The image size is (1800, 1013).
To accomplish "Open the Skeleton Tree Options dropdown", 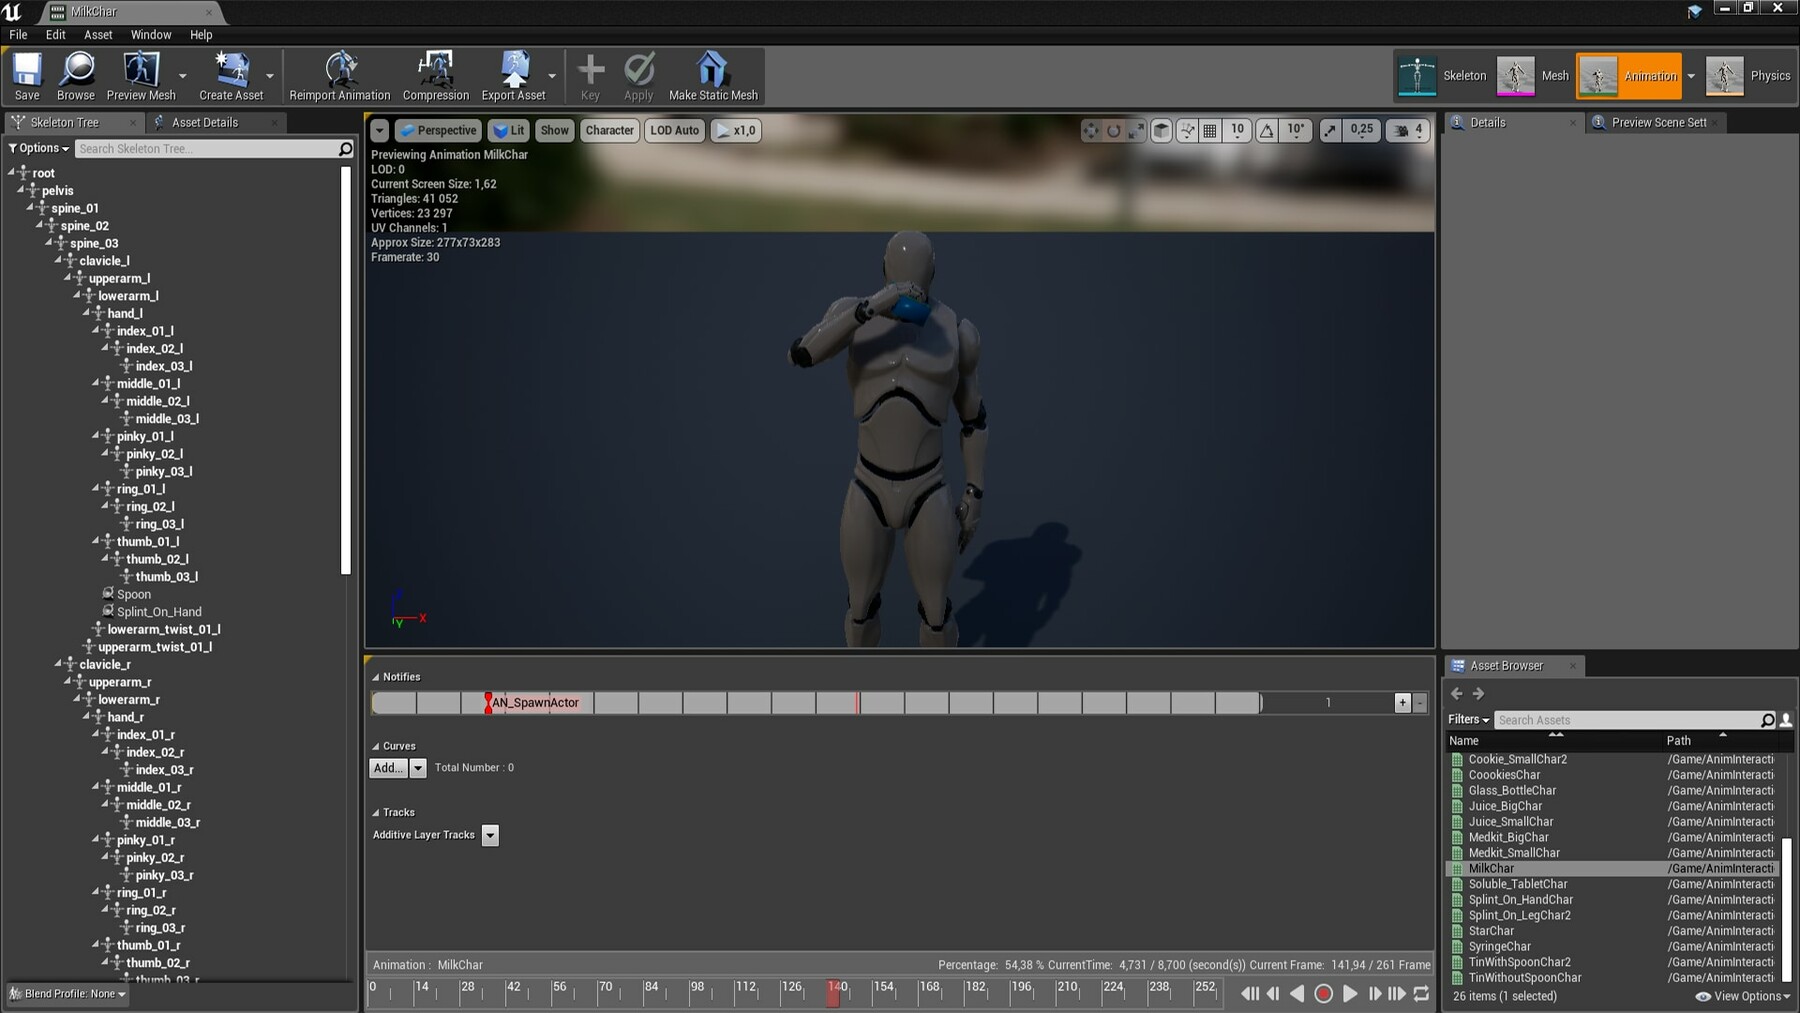I will click(x=39, y=148).
